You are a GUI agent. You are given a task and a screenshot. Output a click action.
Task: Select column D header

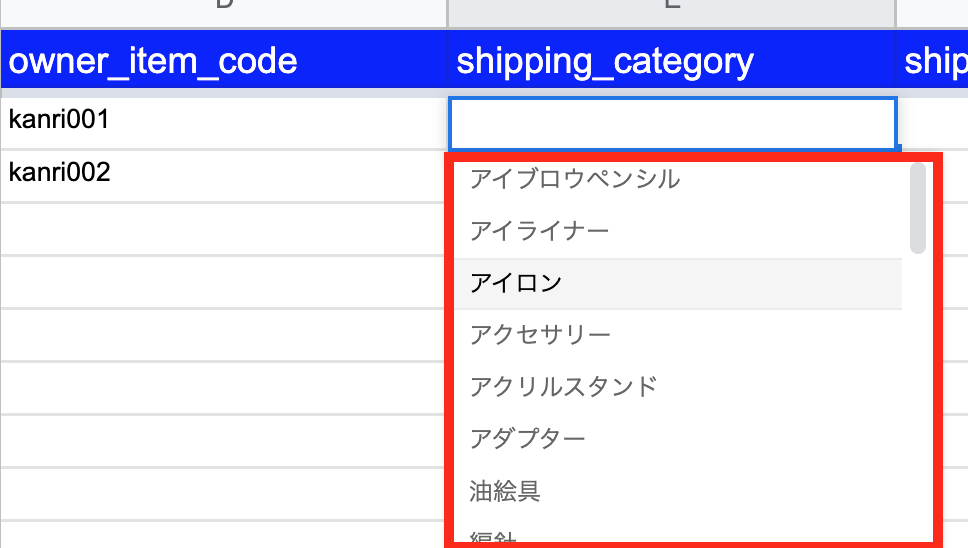pyautogui.click(x=223, y=10)
